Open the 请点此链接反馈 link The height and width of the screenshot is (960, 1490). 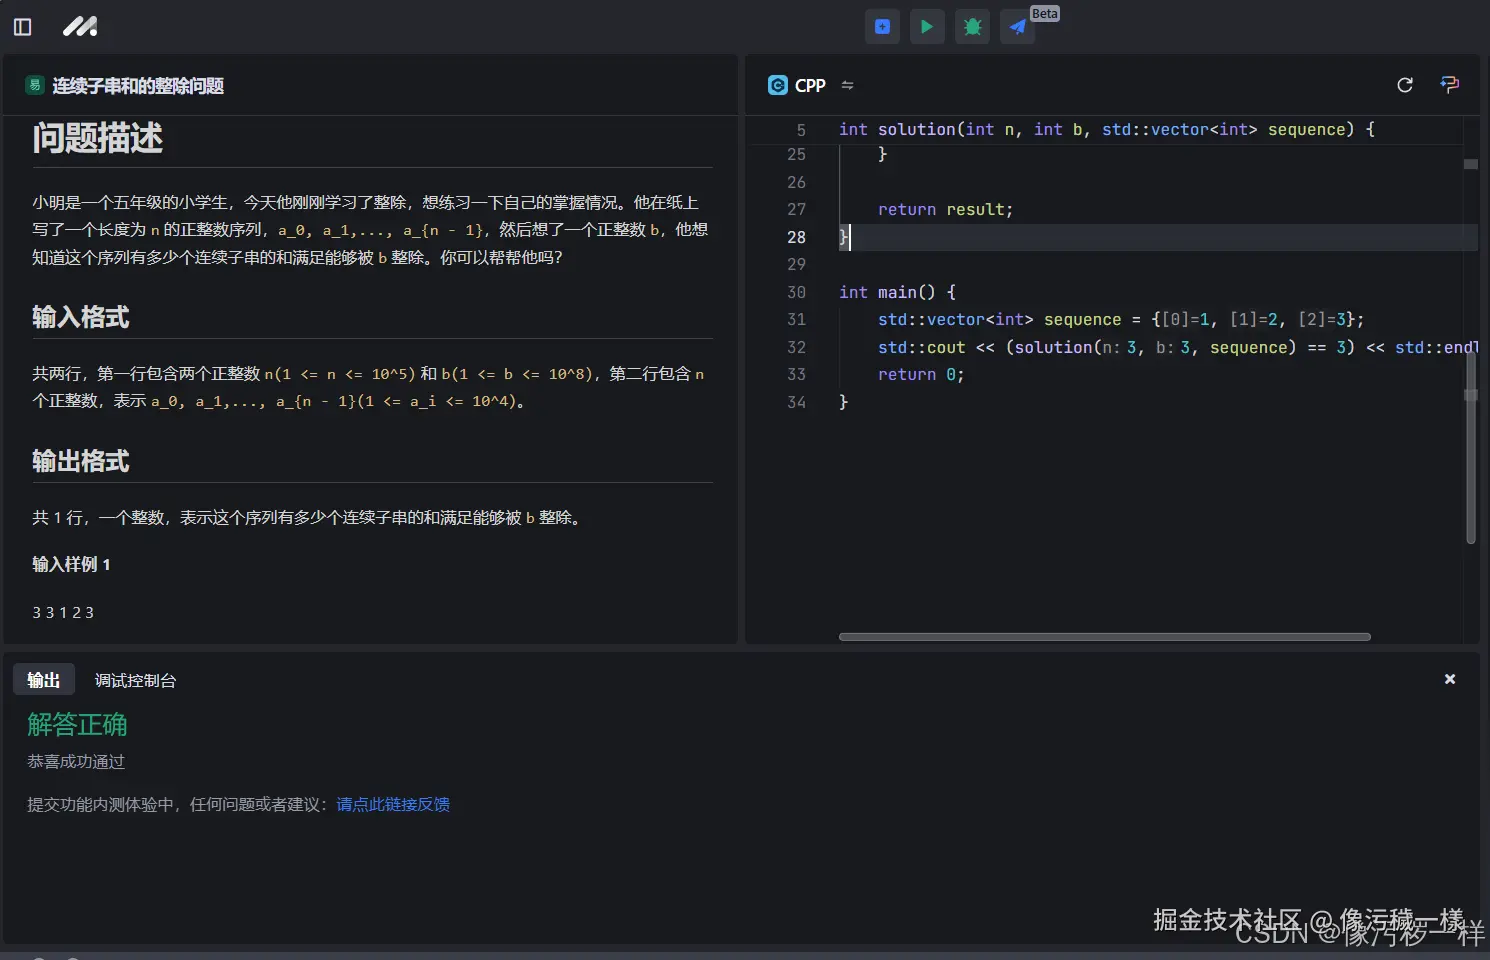tap(393, 804)
